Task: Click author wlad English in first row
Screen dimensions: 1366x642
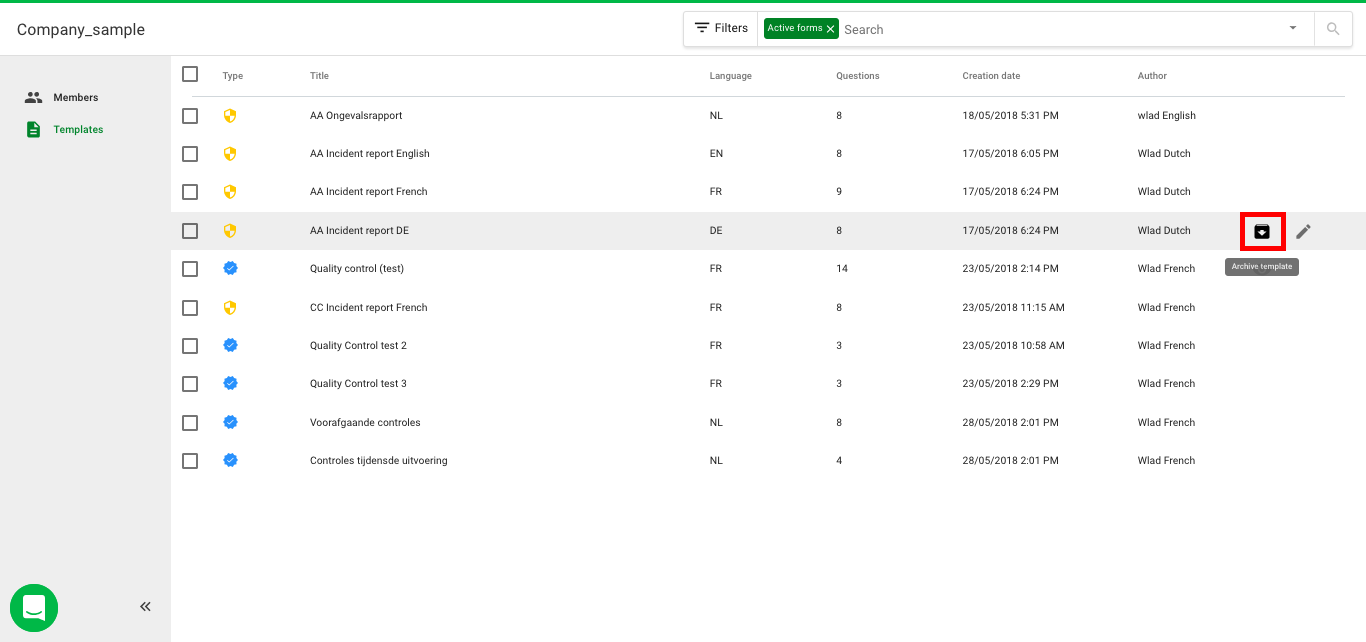Action: coord(1167,116)
